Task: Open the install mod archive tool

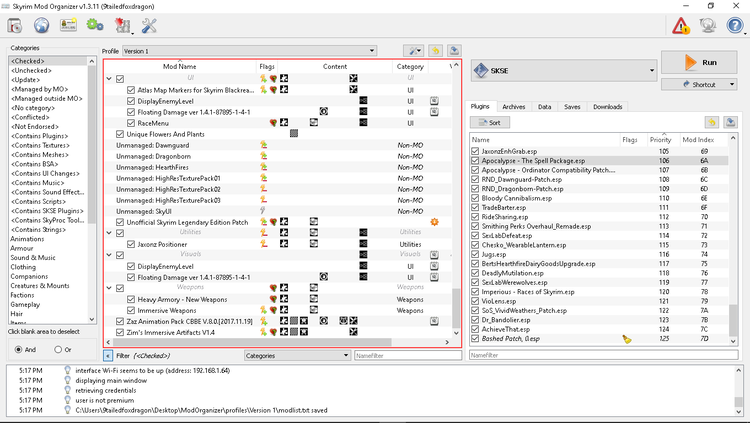Action: (x=14, y=25)
